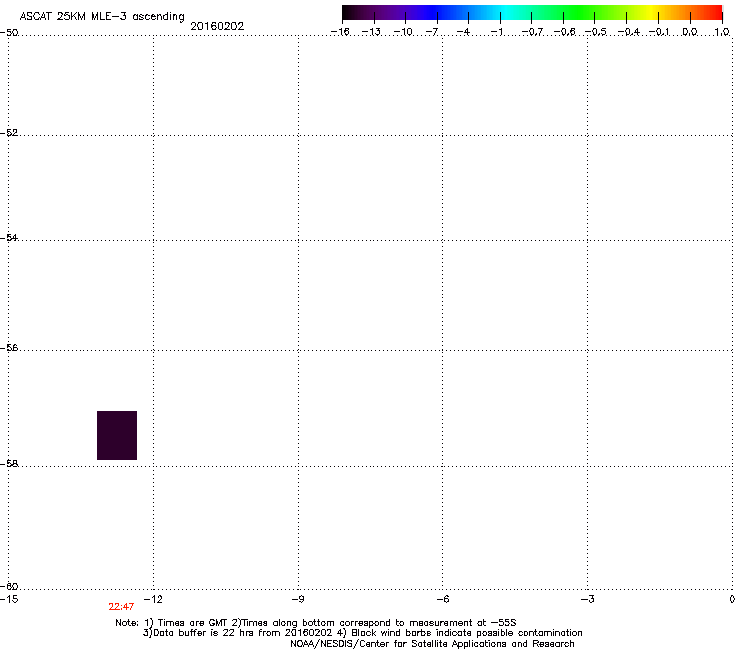This screenshot has height=650, width=740.
Task: Click the -50 latitude axis label
Action: [9, 33]
